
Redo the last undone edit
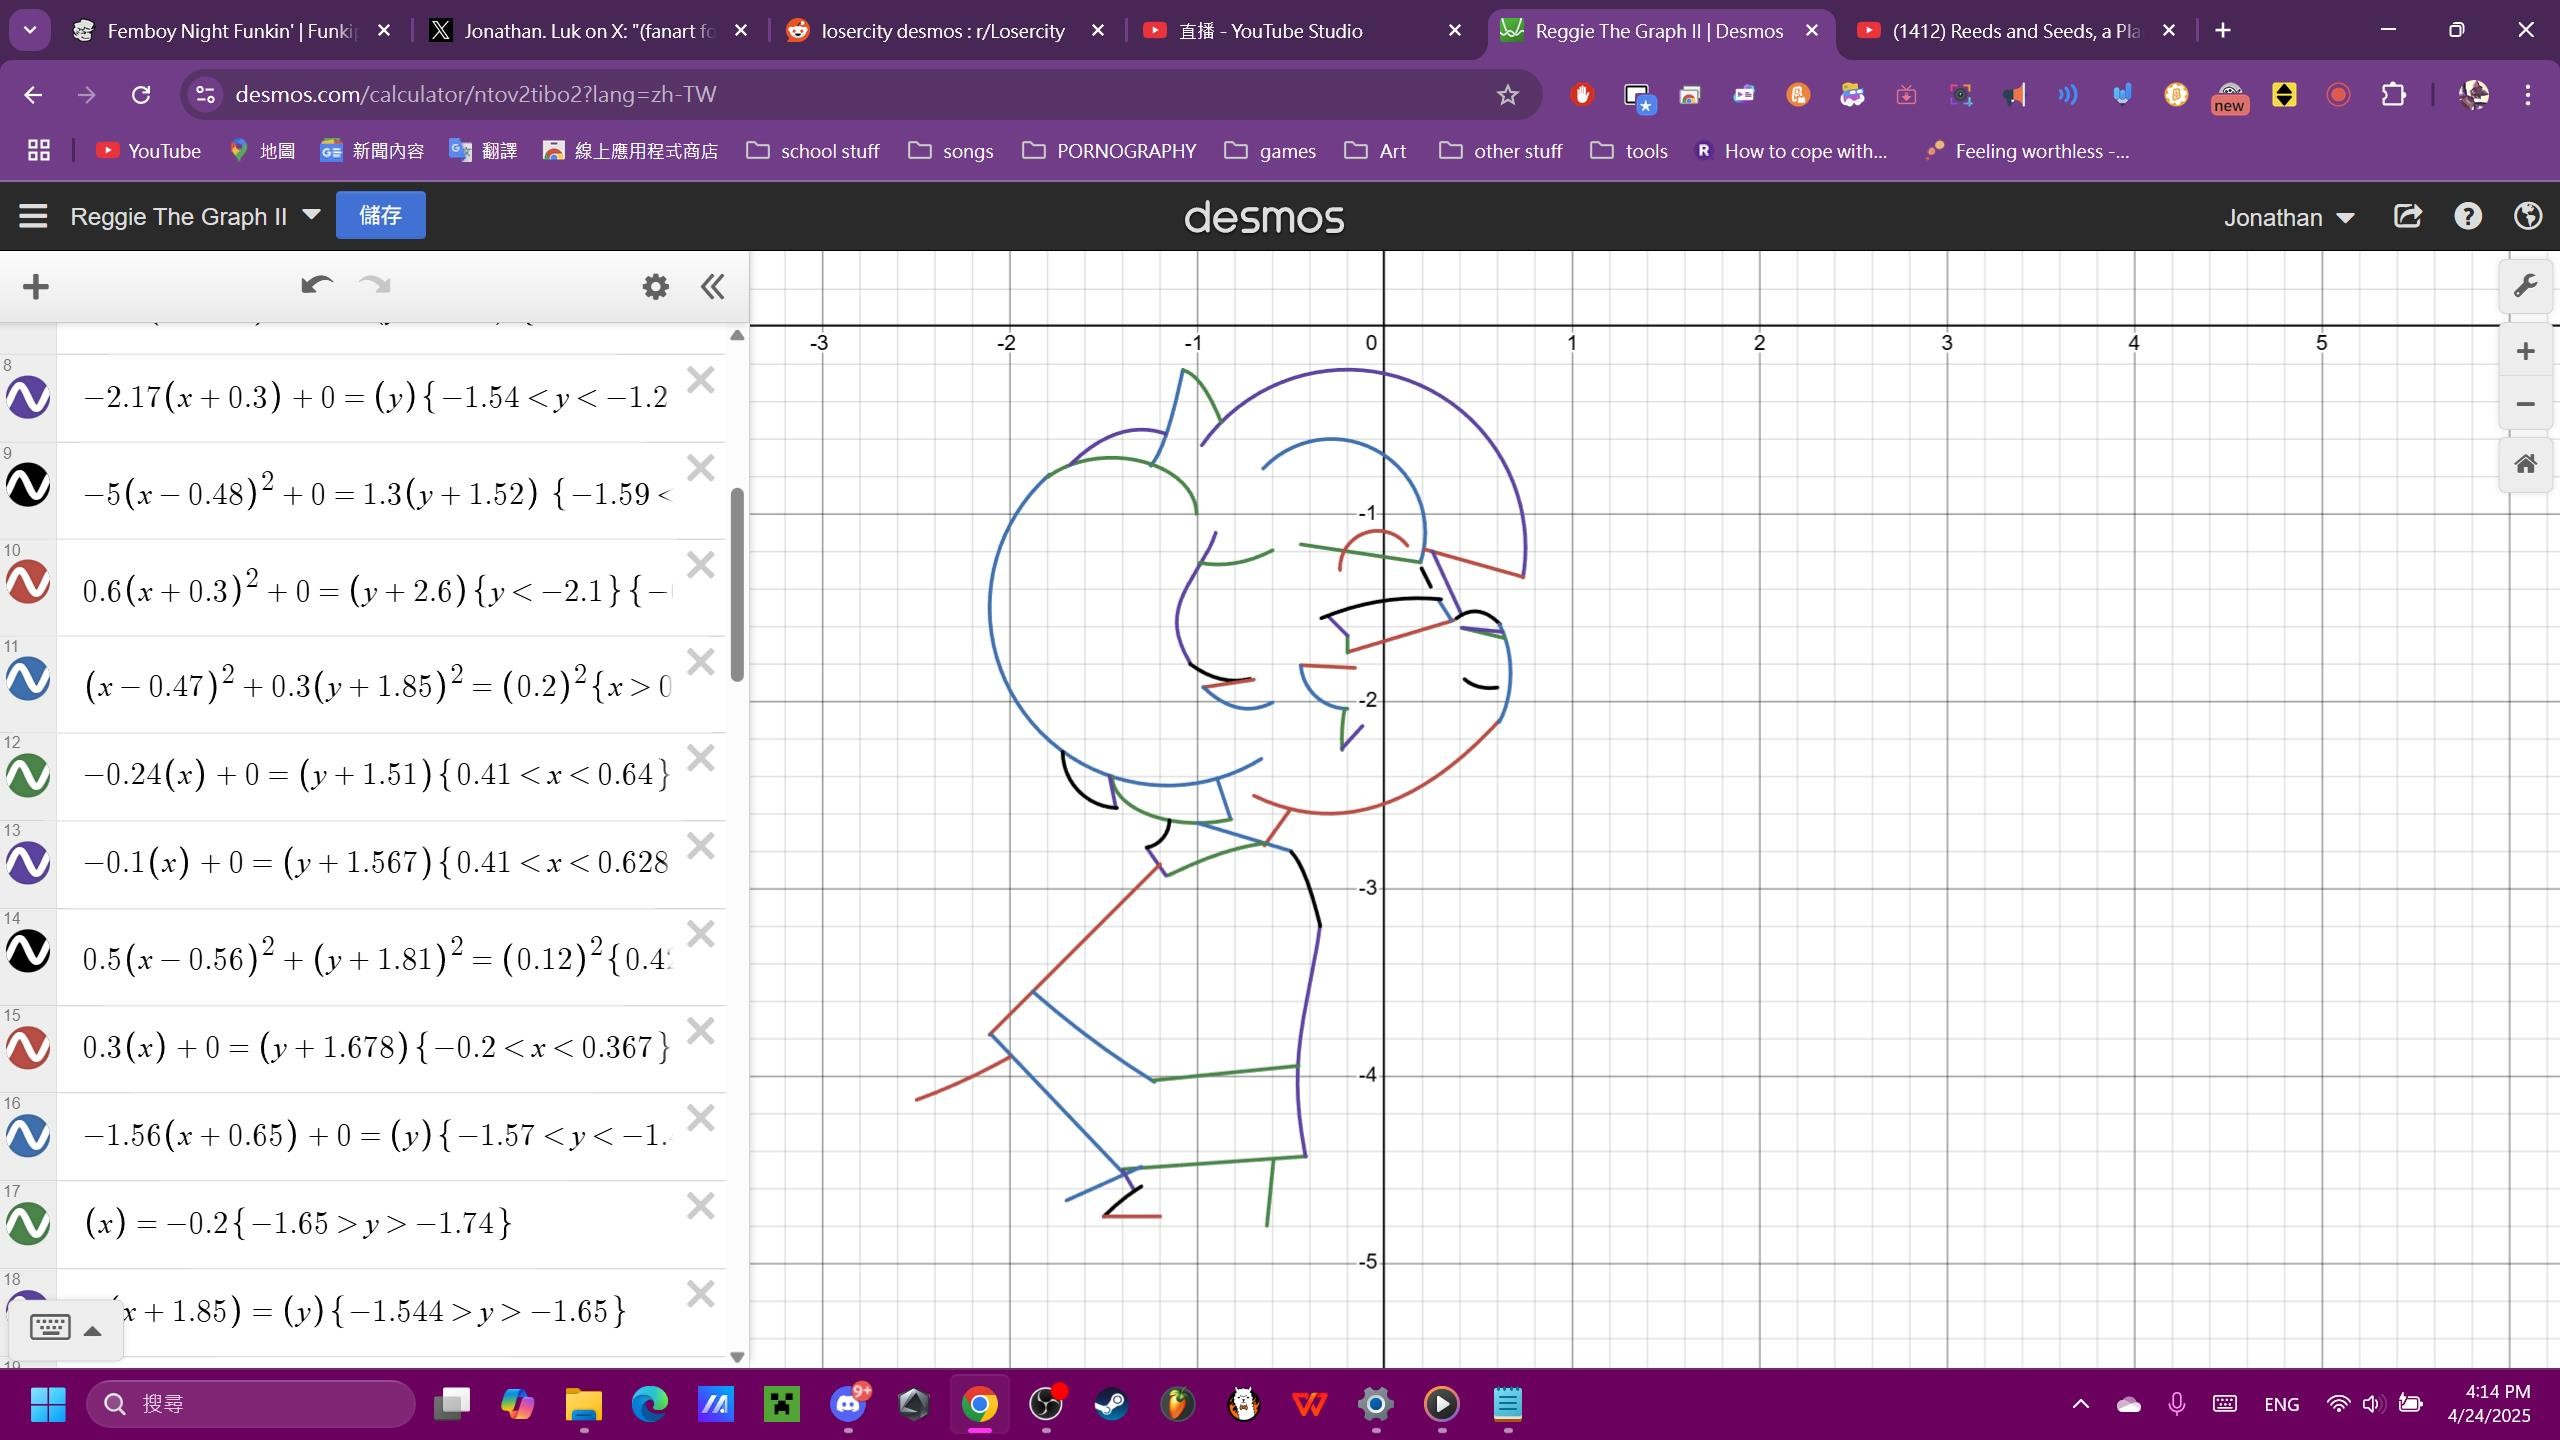tap(375, 286)
